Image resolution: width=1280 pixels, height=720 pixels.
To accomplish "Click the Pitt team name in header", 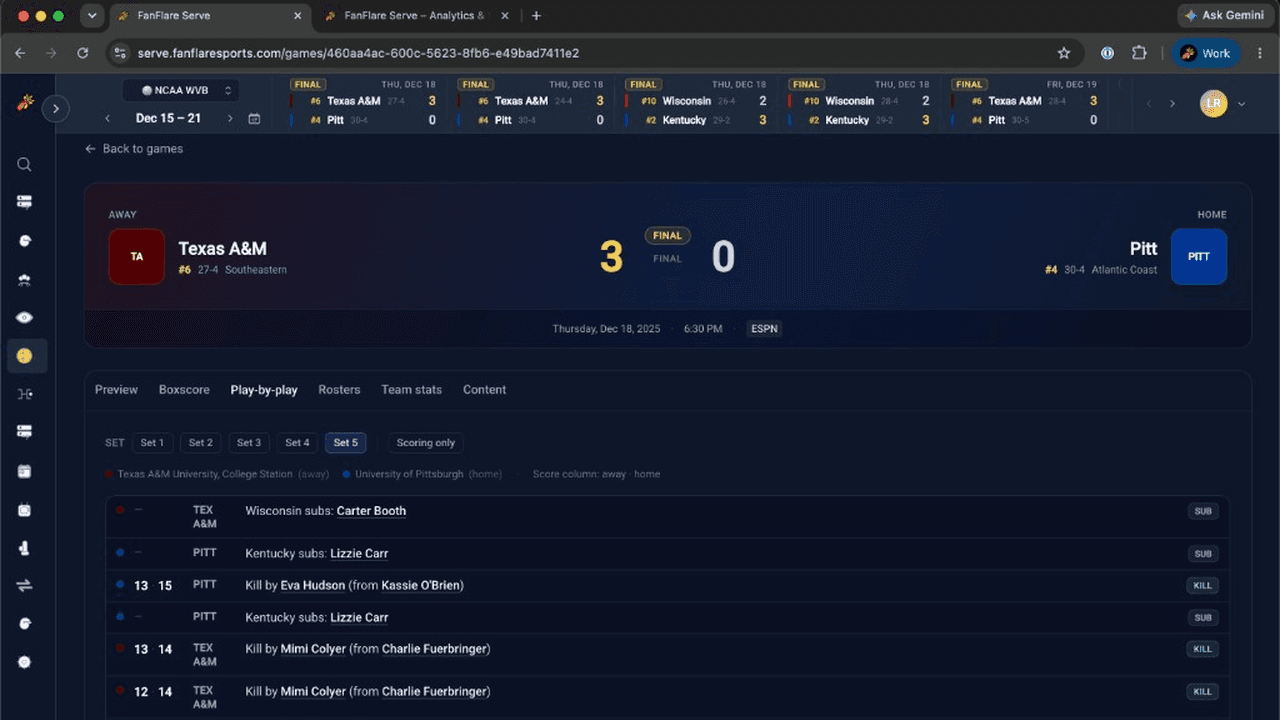I will [1143, 249].
